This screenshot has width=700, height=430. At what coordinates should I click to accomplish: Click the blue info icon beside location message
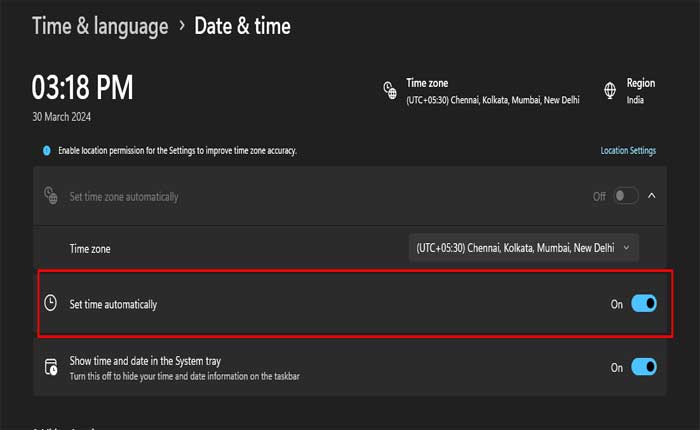46,151
